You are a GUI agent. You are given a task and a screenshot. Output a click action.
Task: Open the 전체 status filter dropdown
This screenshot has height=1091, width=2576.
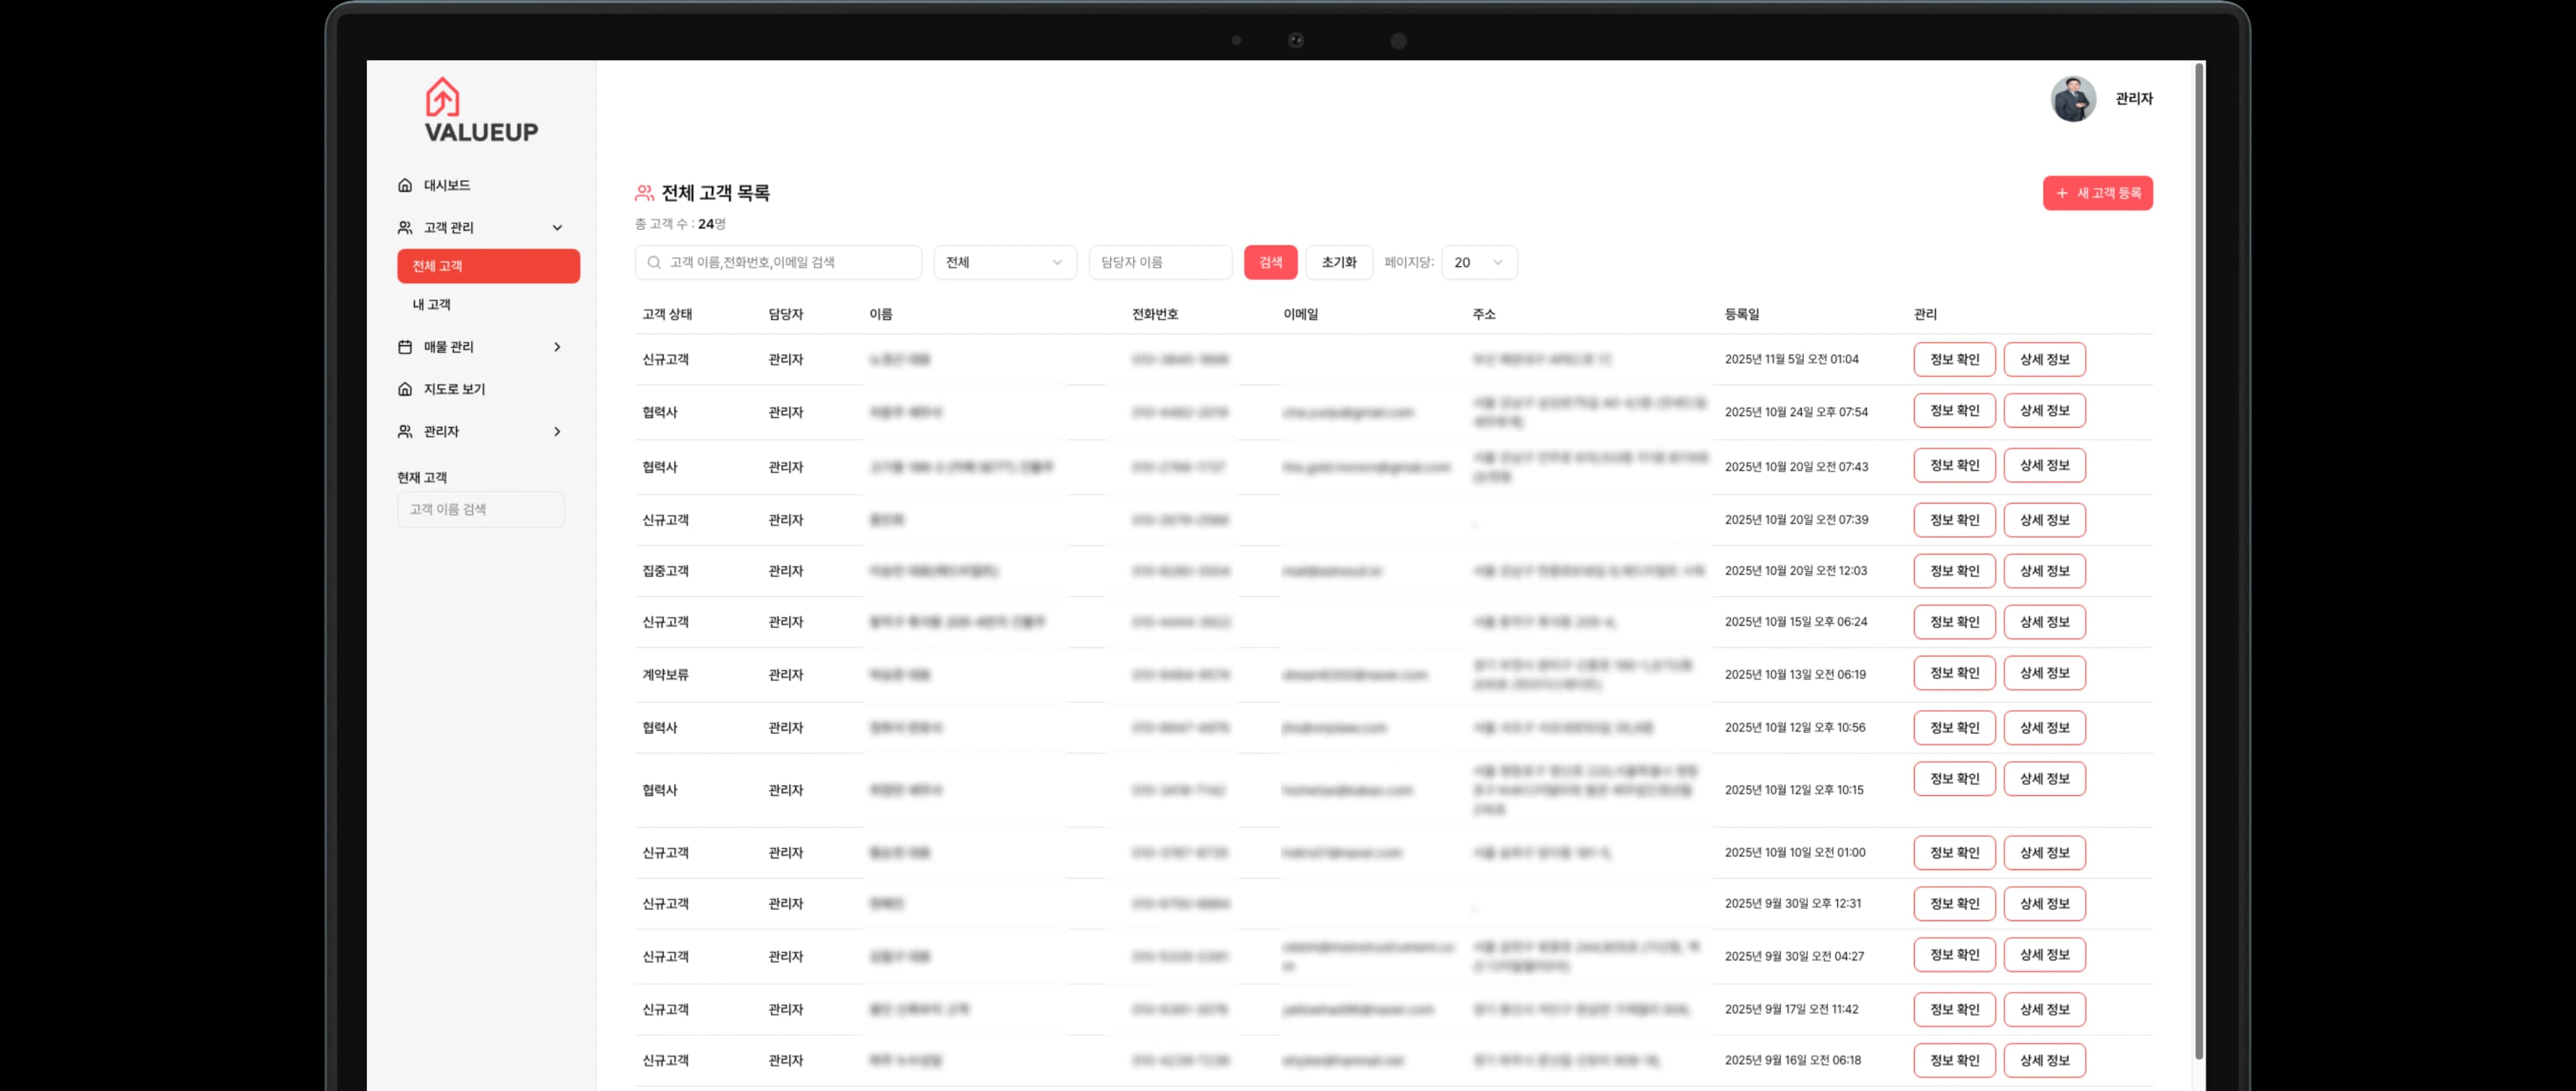point(1005,262)
